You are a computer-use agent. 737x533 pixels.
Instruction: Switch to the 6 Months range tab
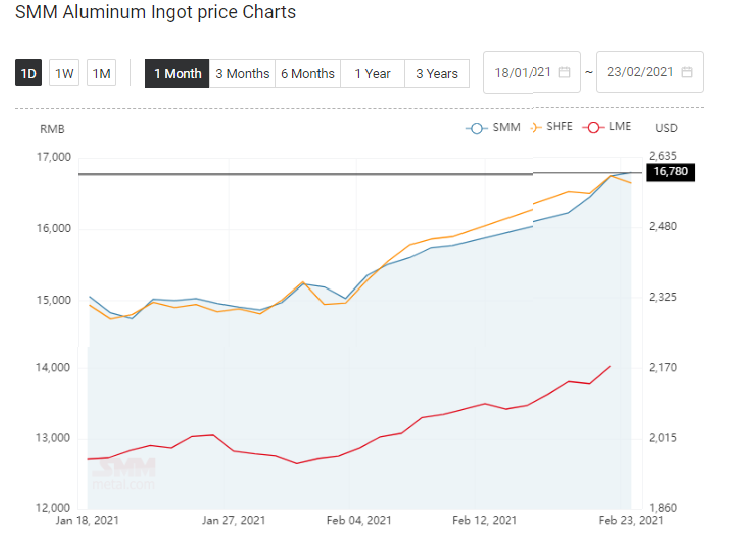[308, 73]
